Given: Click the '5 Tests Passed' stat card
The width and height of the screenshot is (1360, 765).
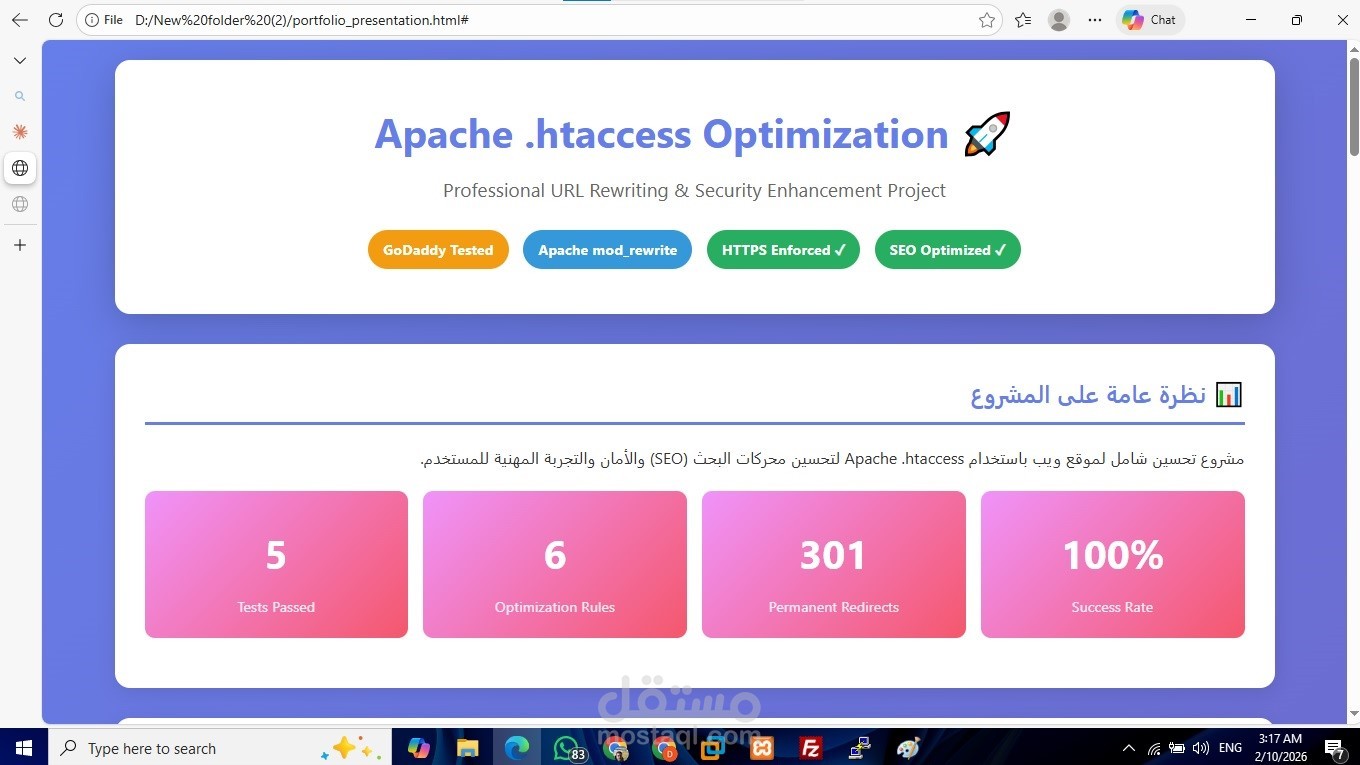Looking at the screenshot, I should [276, 564].
